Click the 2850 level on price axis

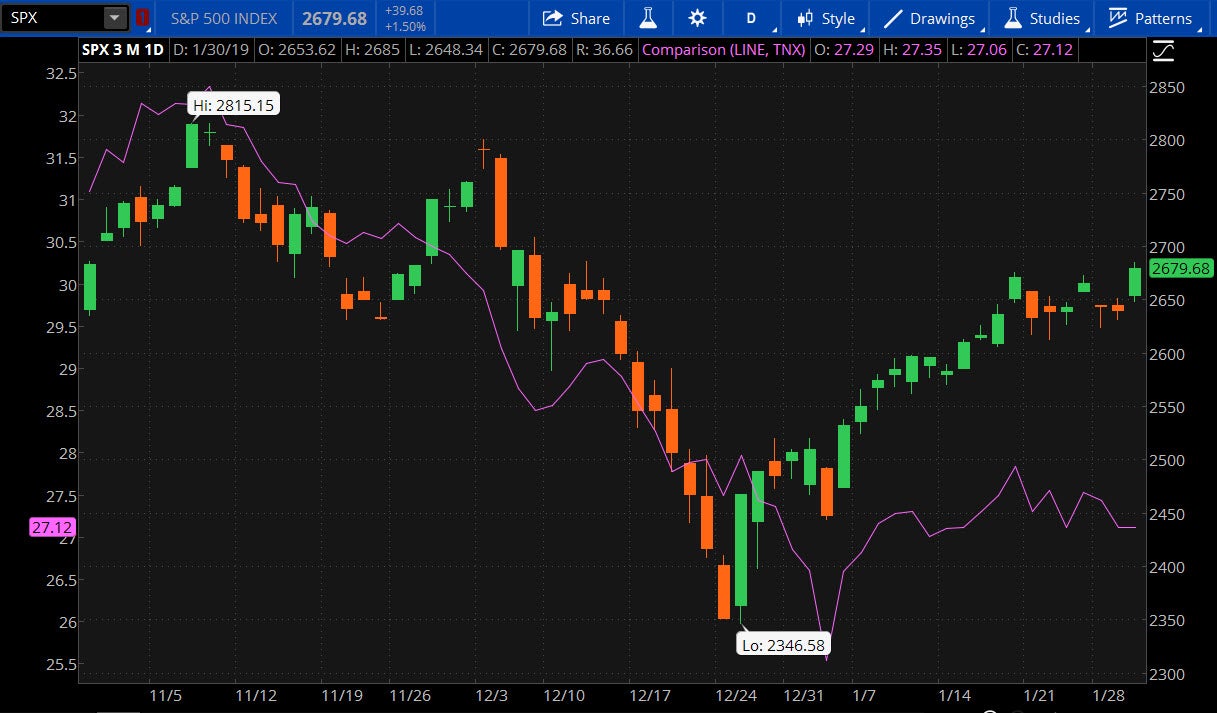(x=1167, y=87)
